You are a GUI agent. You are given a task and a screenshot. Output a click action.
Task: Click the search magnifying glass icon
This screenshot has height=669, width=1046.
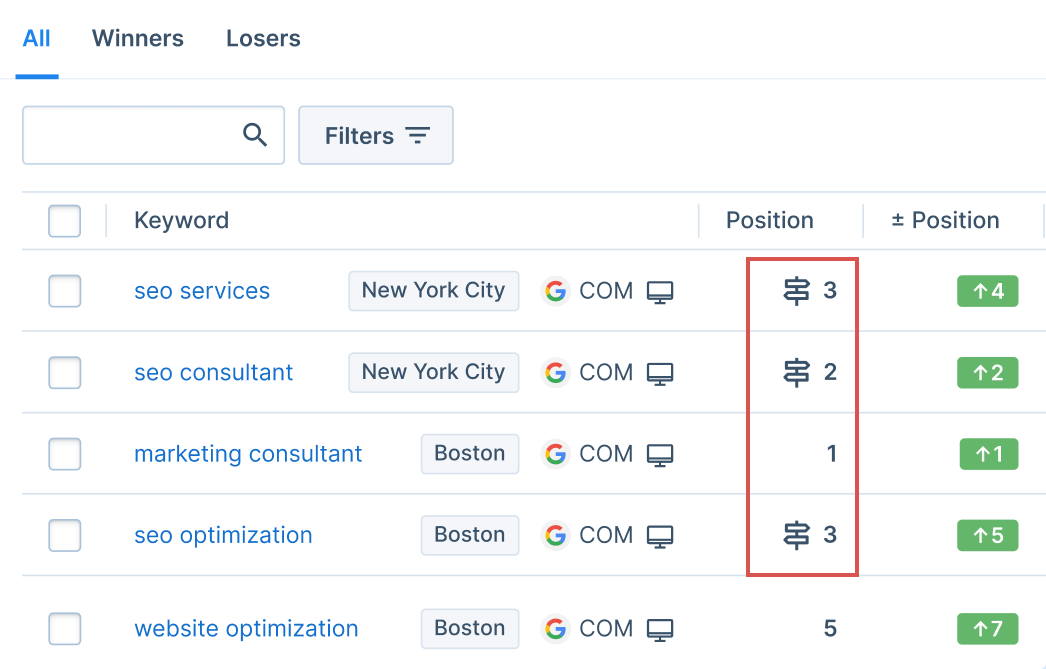point(255,134)
